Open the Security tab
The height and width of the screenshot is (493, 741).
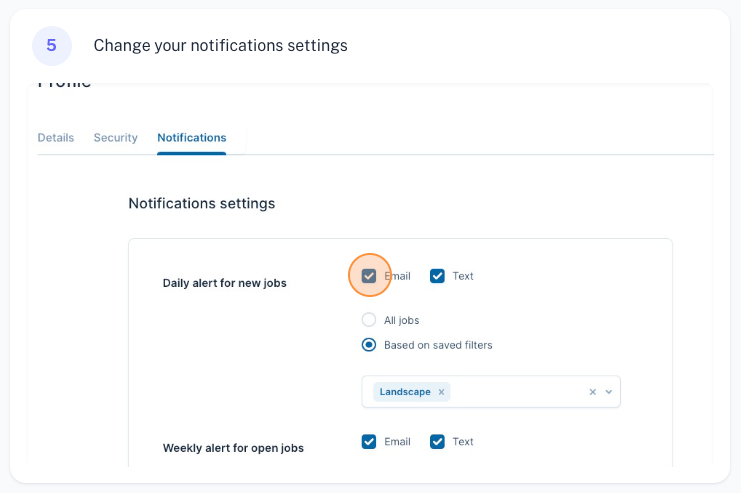pos(115,138)
